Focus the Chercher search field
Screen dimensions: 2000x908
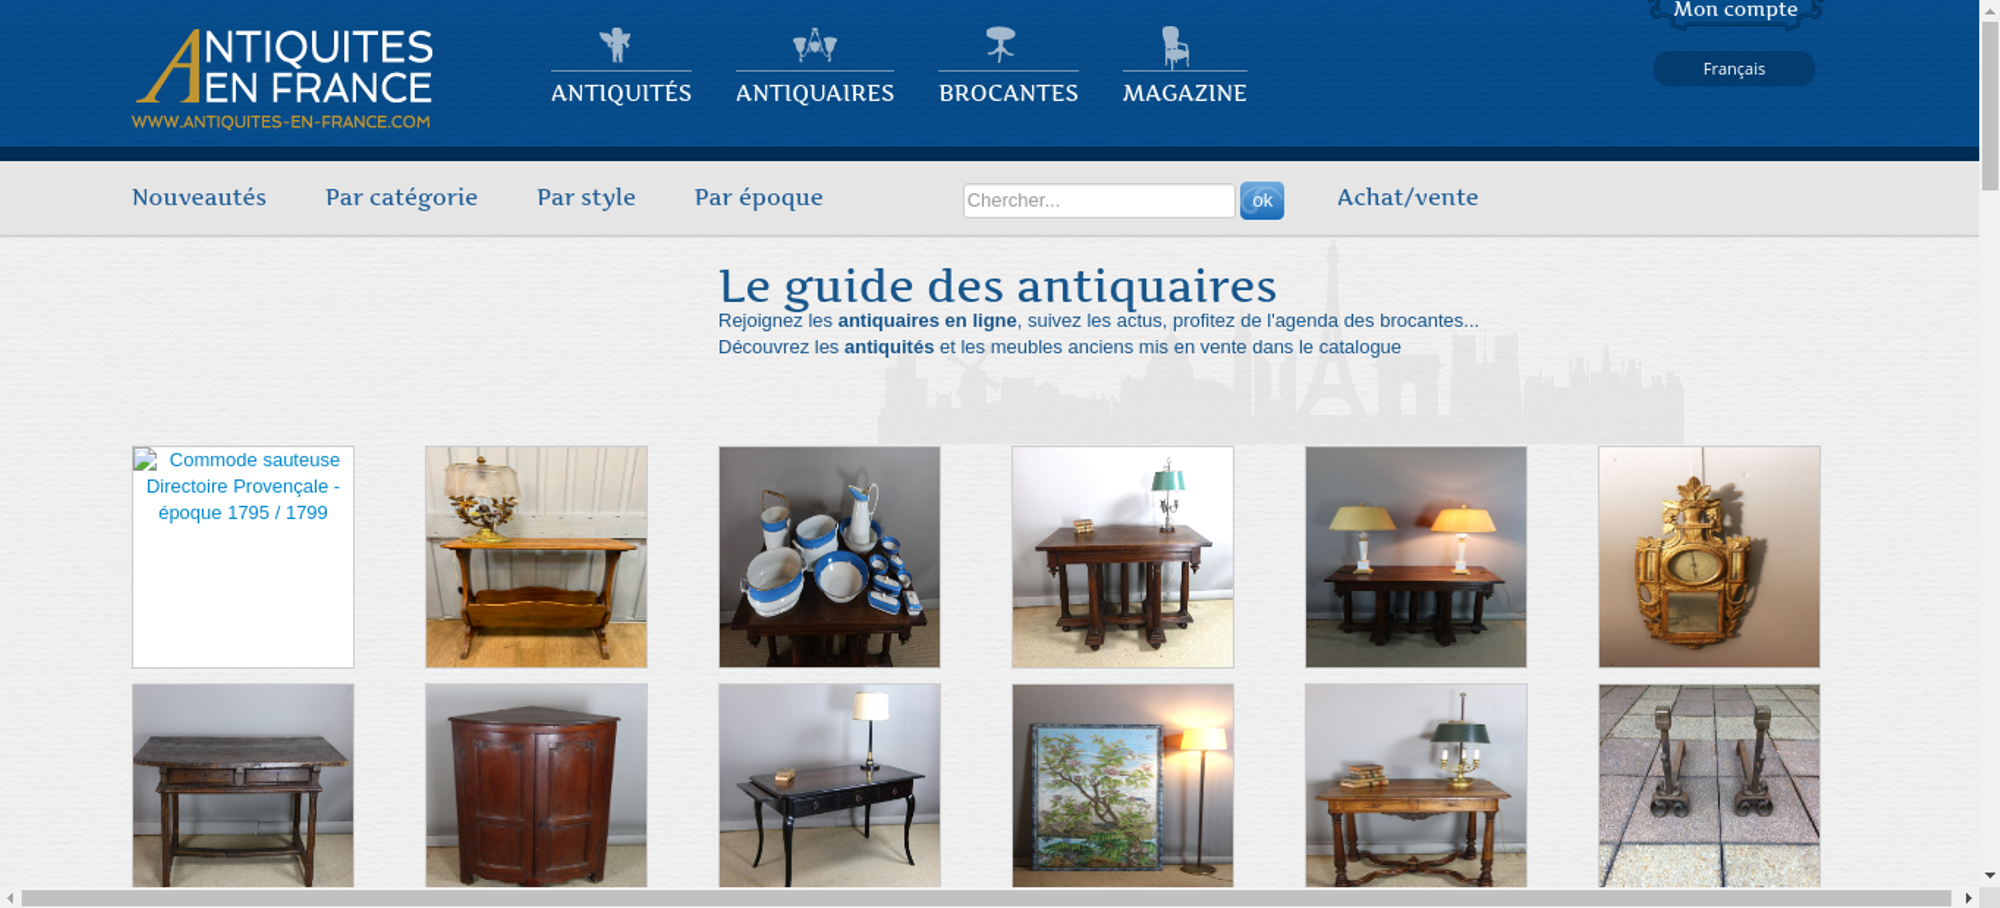(1099, 200)
